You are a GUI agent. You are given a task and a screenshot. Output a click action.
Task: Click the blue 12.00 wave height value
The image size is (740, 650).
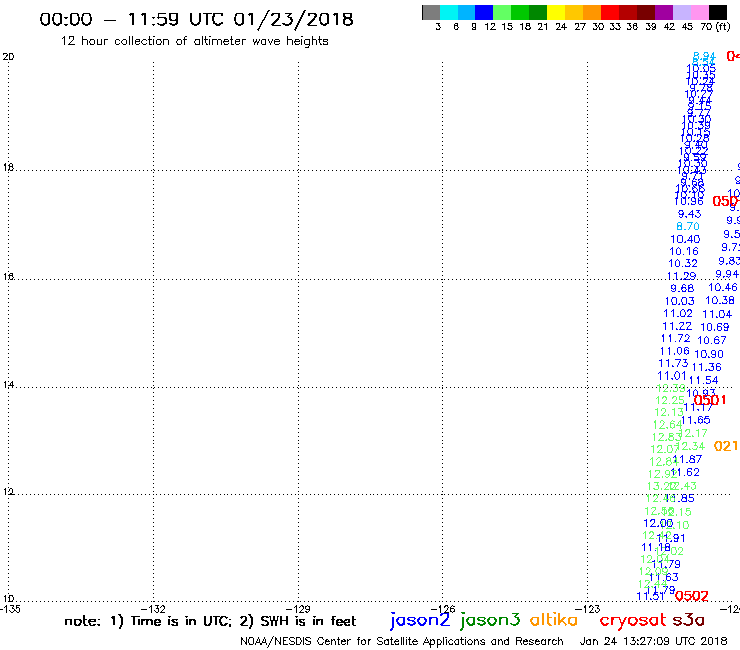pos(658,523)
